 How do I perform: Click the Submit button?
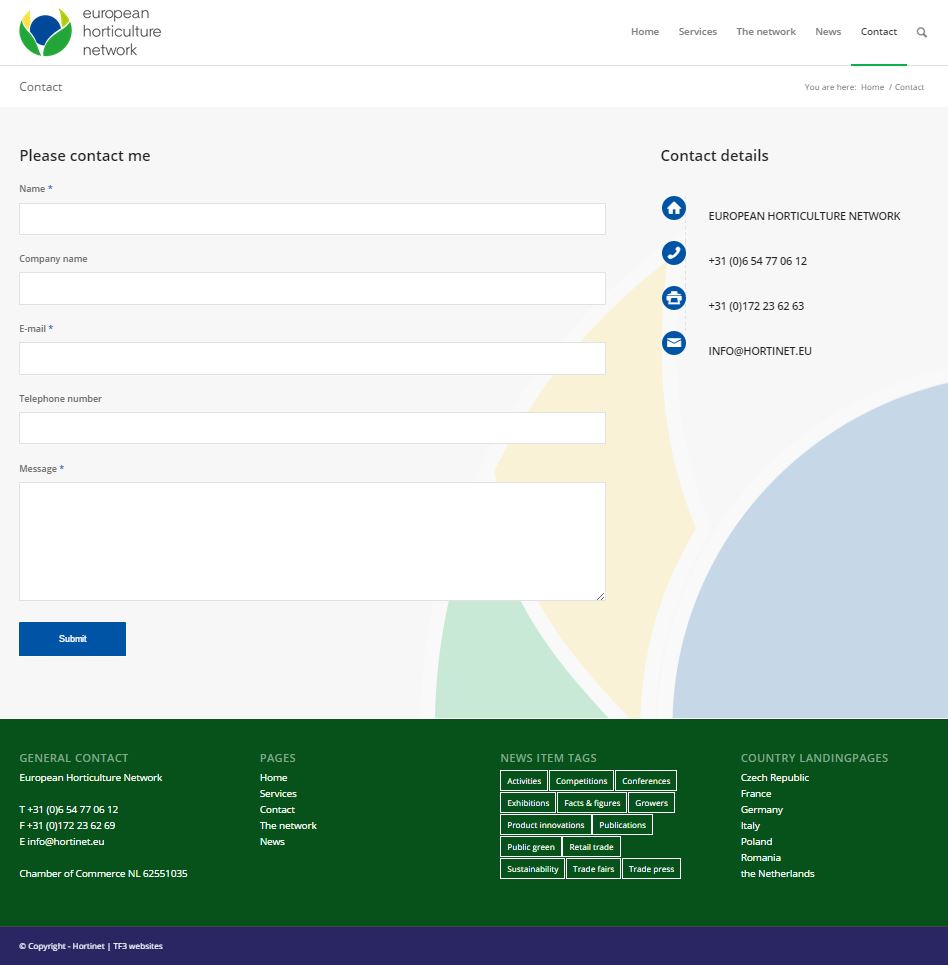tap(73, 639)
